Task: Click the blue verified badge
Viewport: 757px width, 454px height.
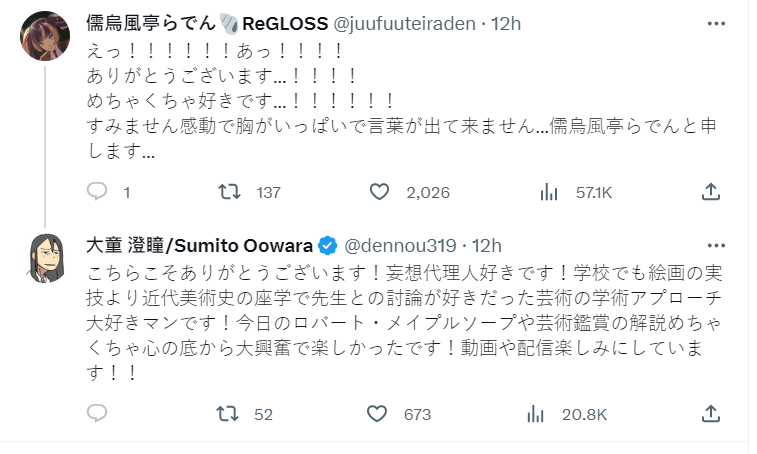Action: 328,245
